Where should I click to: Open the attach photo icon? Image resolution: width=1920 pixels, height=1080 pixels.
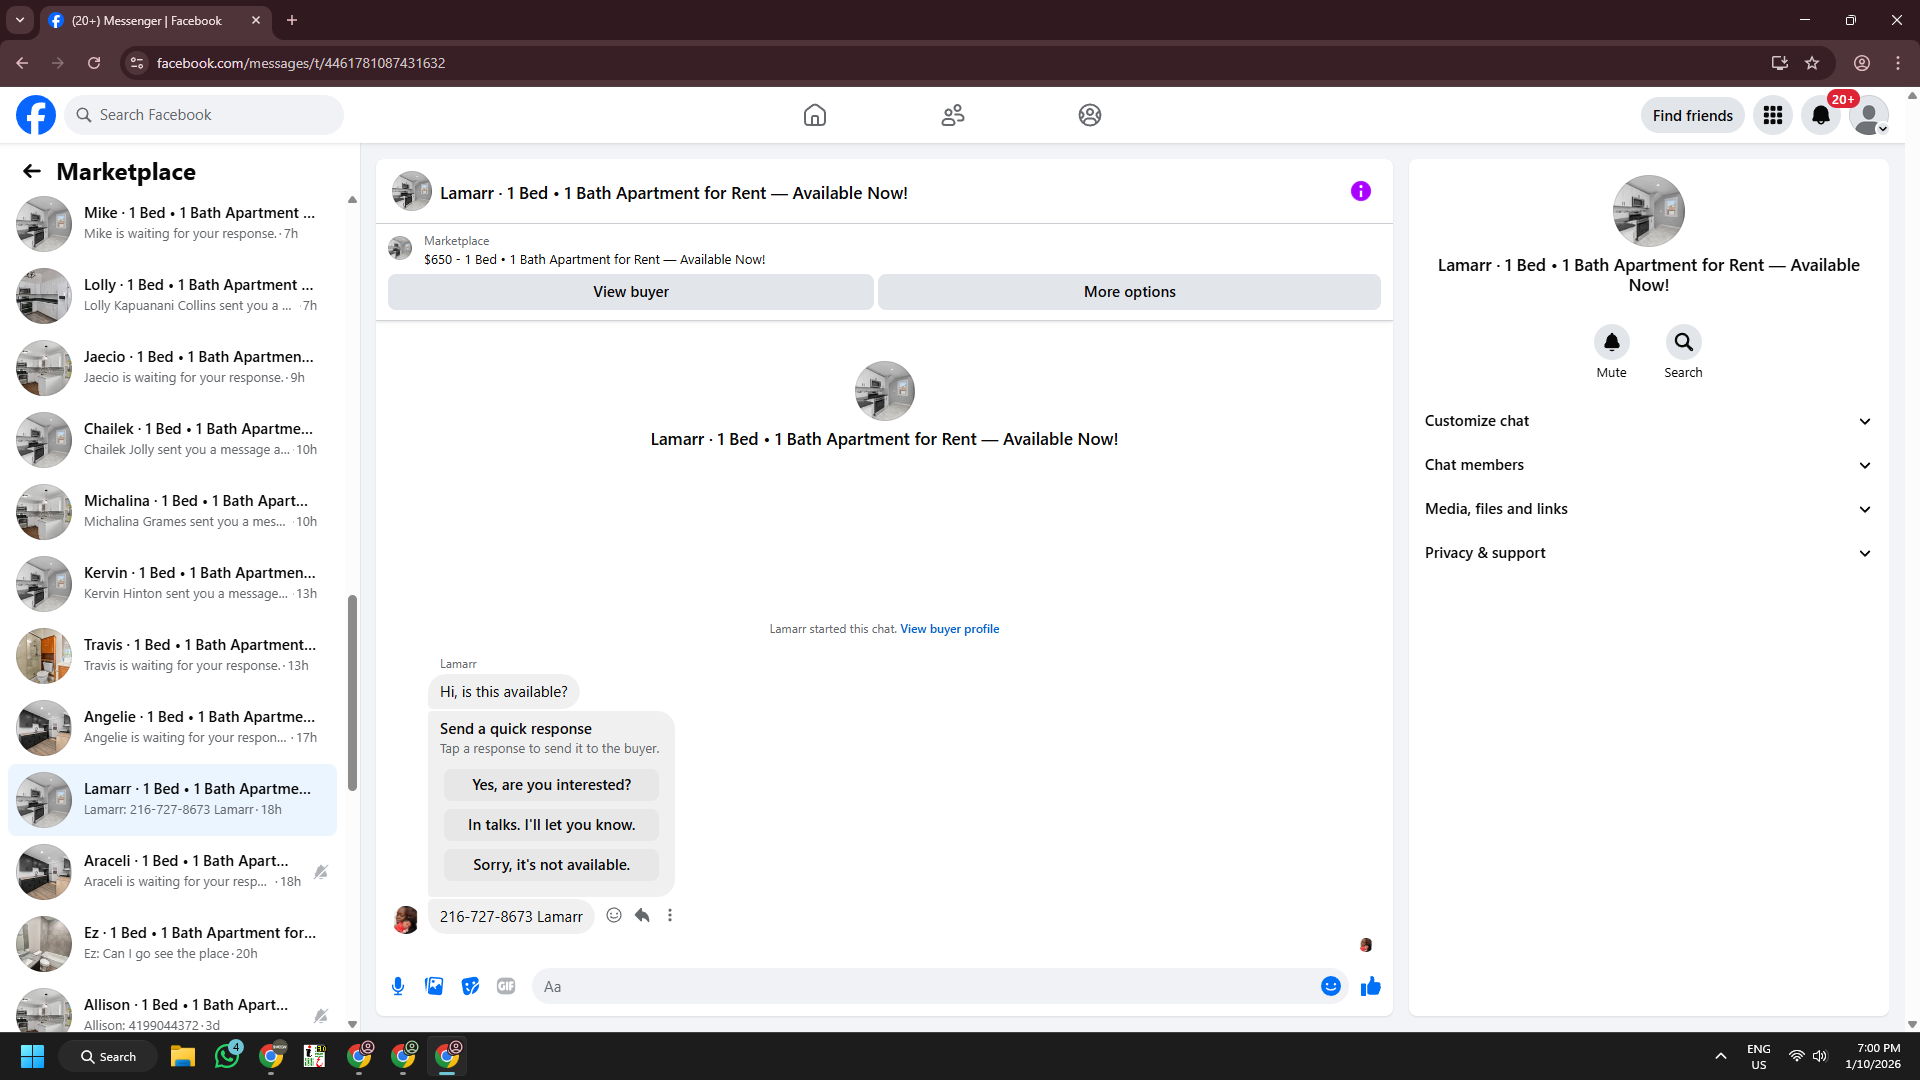(434, 986)
